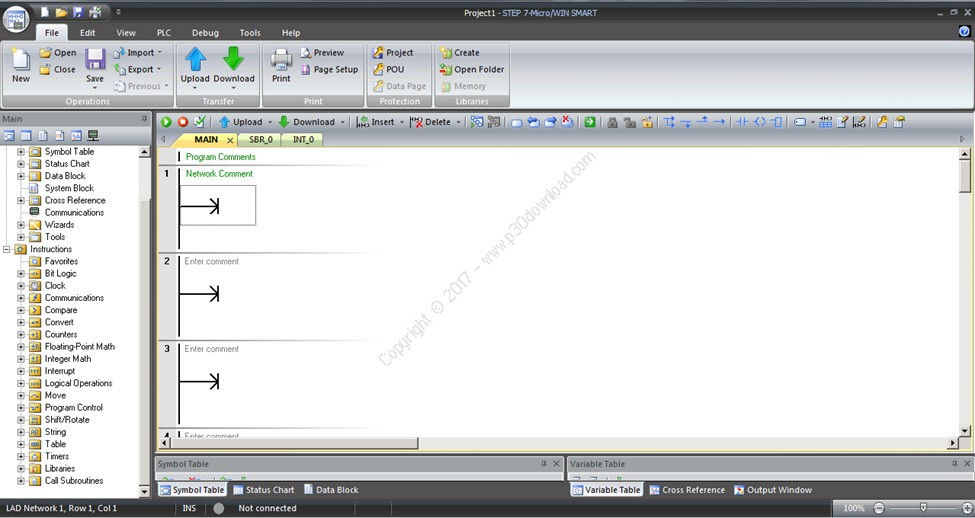This screenshot has height=518, width=975.
Task: Click the Unforce All yellow padlock icon
Action: point(647,122)
